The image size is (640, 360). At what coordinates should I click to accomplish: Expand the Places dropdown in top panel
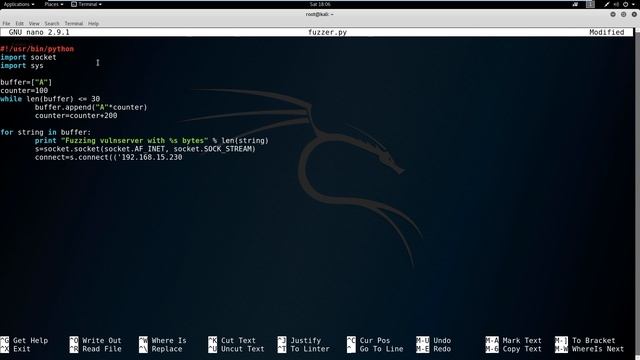(x=53, y=4)
